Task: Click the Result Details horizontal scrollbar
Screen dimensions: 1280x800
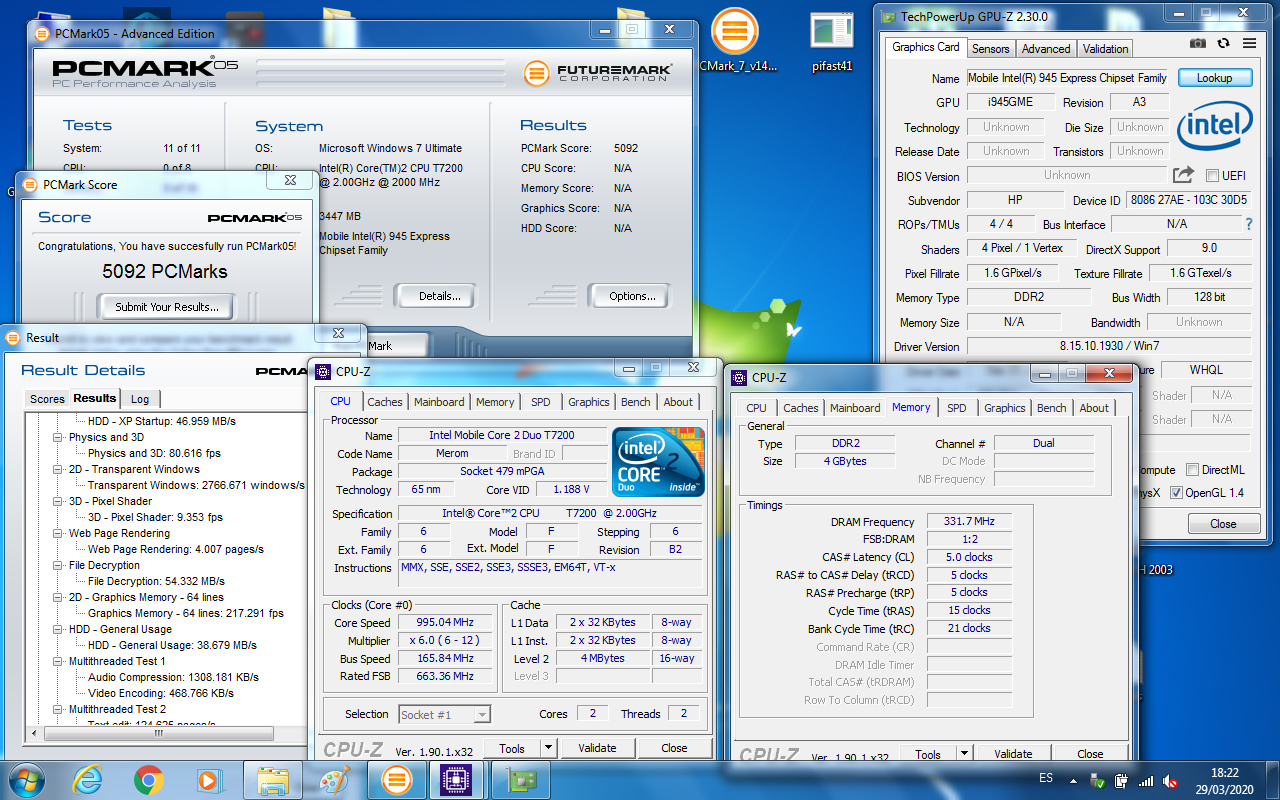Action: tap(158, 733)
